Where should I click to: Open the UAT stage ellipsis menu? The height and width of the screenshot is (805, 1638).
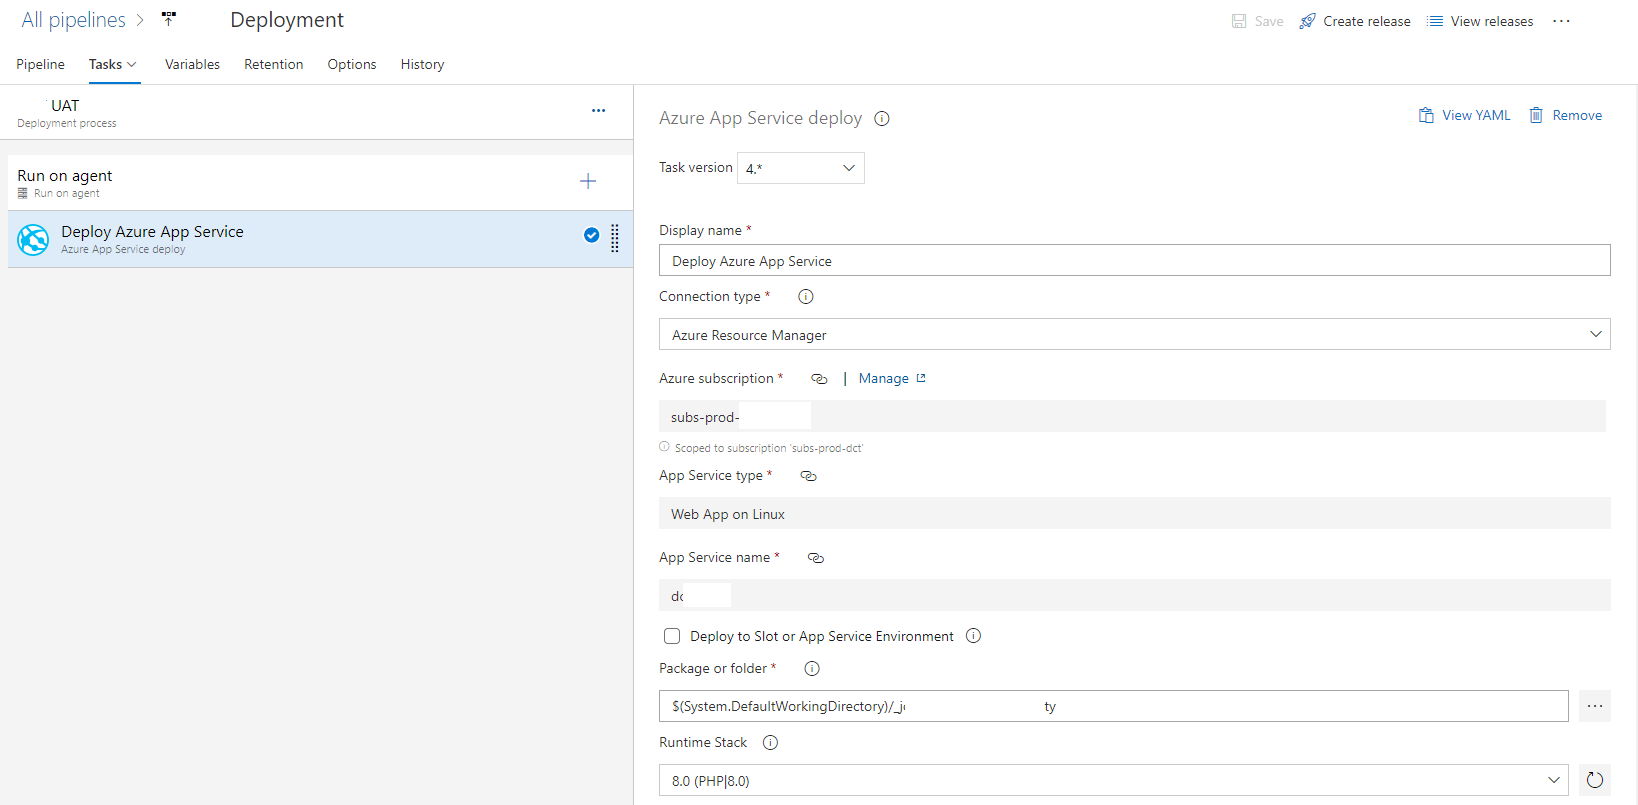pyautogui.click(x=598, y=110)
